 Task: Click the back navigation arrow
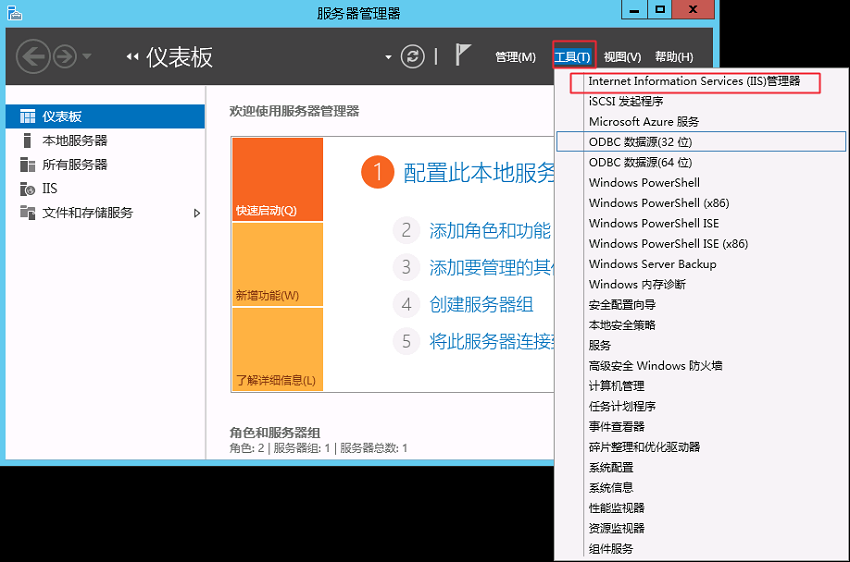coord(33,56)
